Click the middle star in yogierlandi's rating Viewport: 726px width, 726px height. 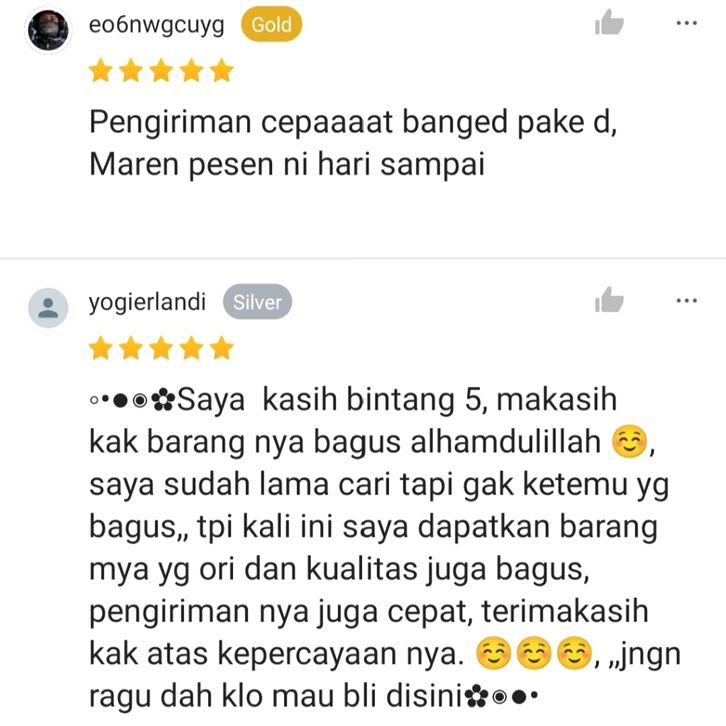click(x=161, y=348)
